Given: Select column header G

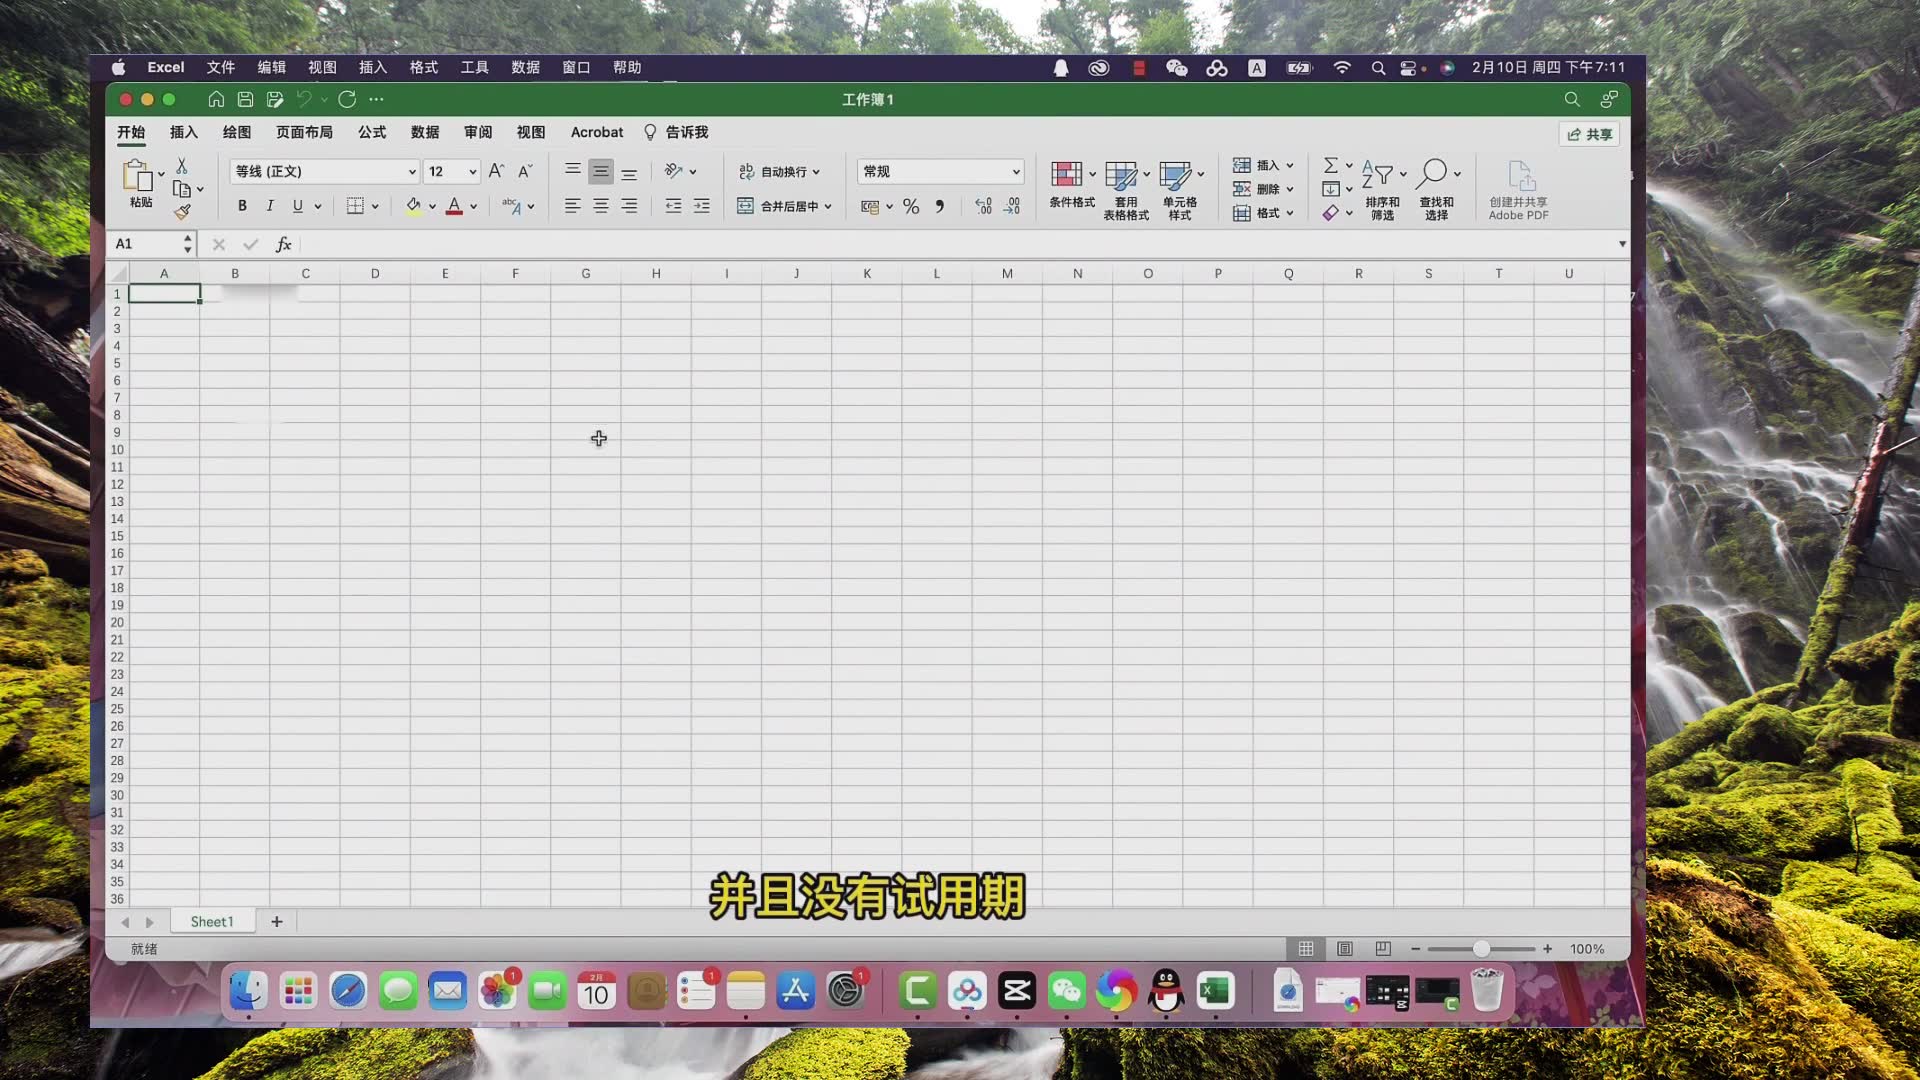Looking at the screenshot, I should pyautogui.click(x=586, y=273).
